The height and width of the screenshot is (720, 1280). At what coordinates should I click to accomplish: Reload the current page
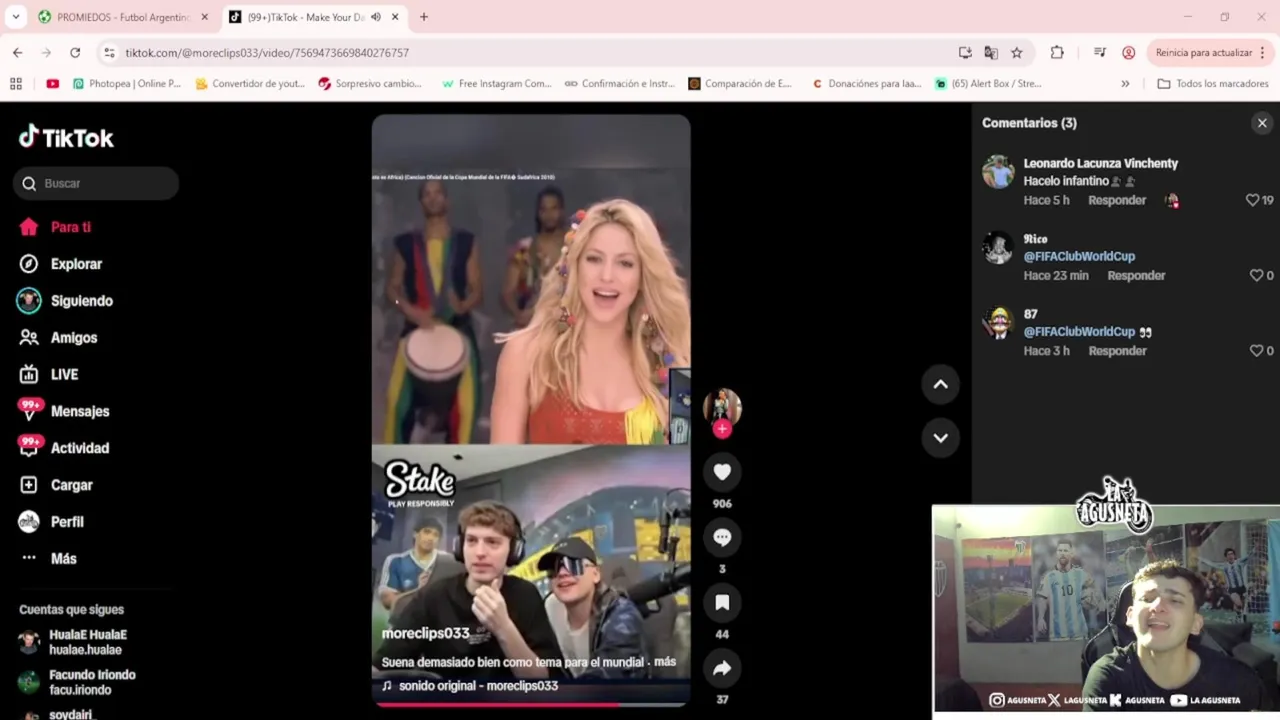pyautogui.click(x=75, y=52)
